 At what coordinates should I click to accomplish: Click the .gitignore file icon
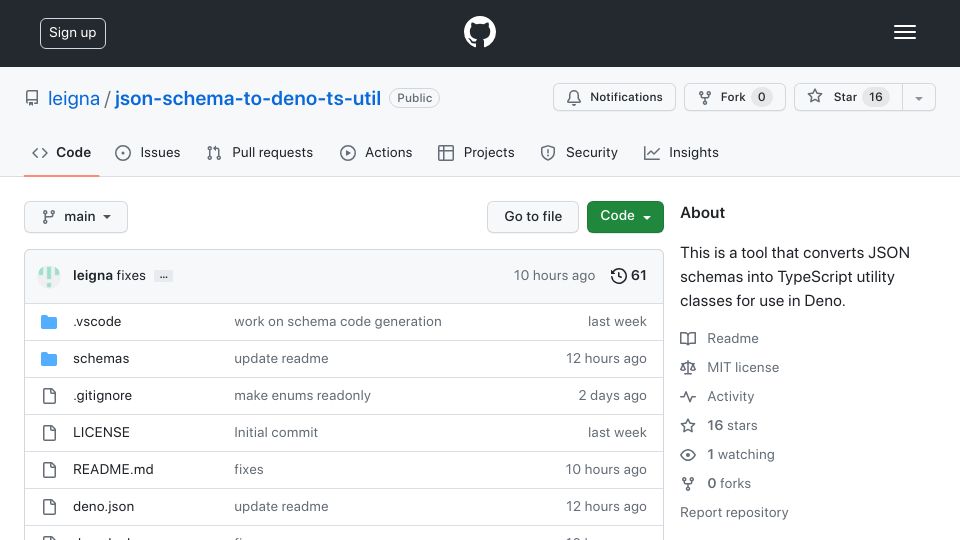pos(49,396)
